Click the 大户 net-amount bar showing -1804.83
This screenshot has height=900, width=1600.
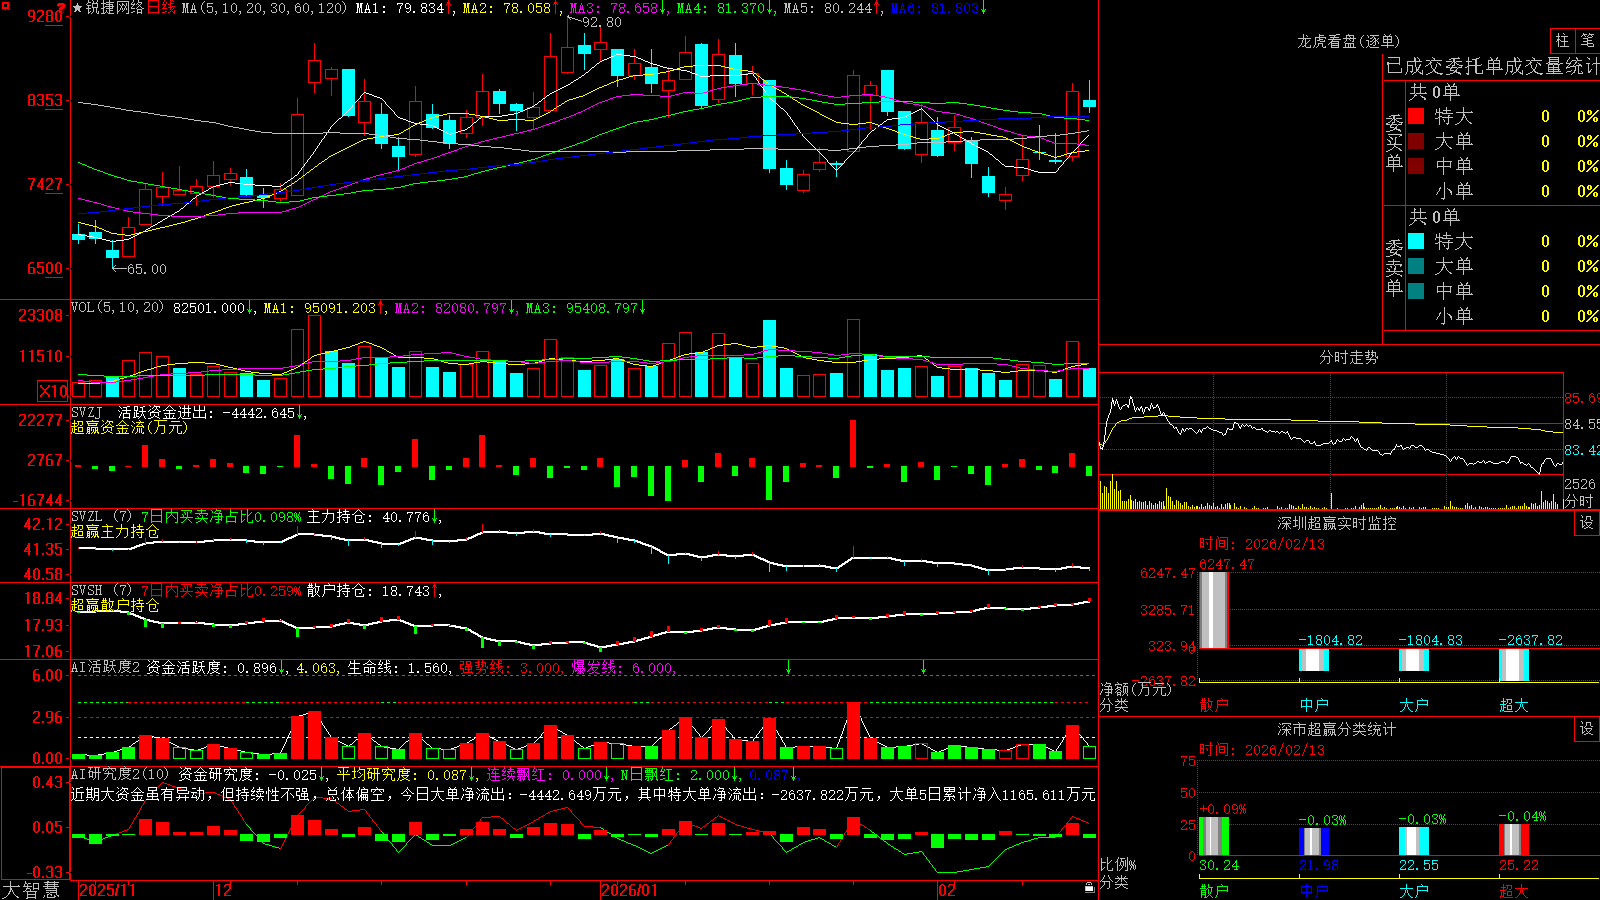1414,660
